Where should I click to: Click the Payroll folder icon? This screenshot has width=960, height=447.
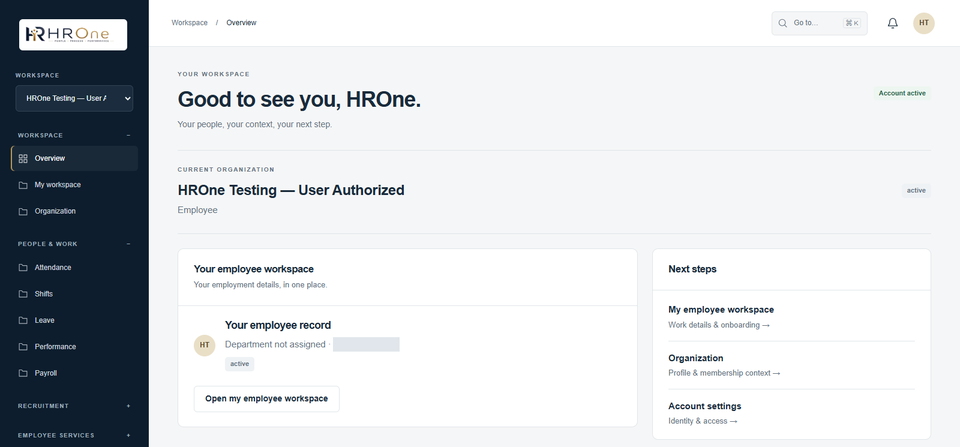23,373
